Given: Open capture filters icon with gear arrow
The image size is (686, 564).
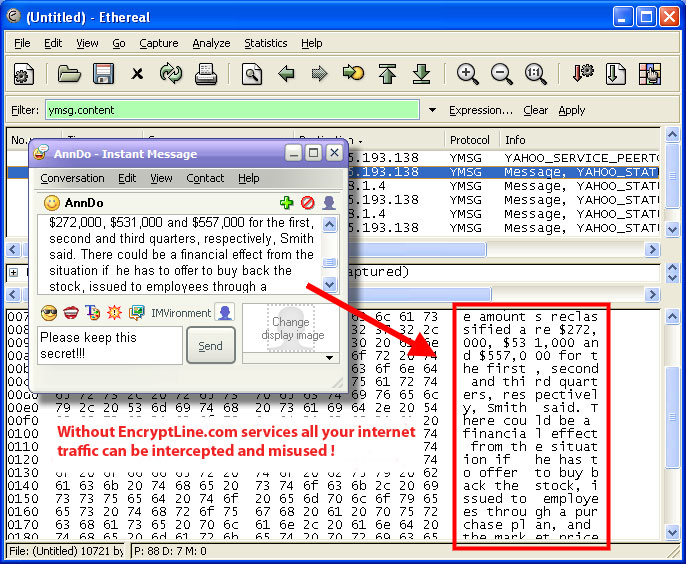Looking at the screenshot, I should 582,74.
